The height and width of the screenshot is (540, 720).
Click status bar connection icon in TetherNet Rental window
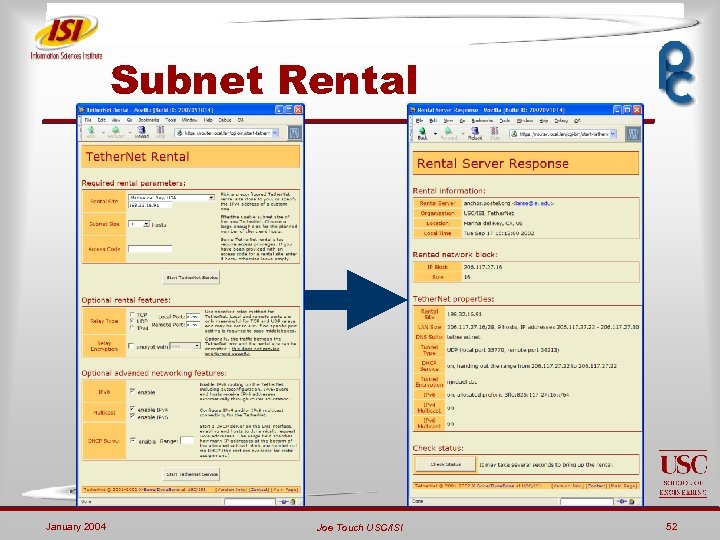pyautogui.click(x=283, y=501)
